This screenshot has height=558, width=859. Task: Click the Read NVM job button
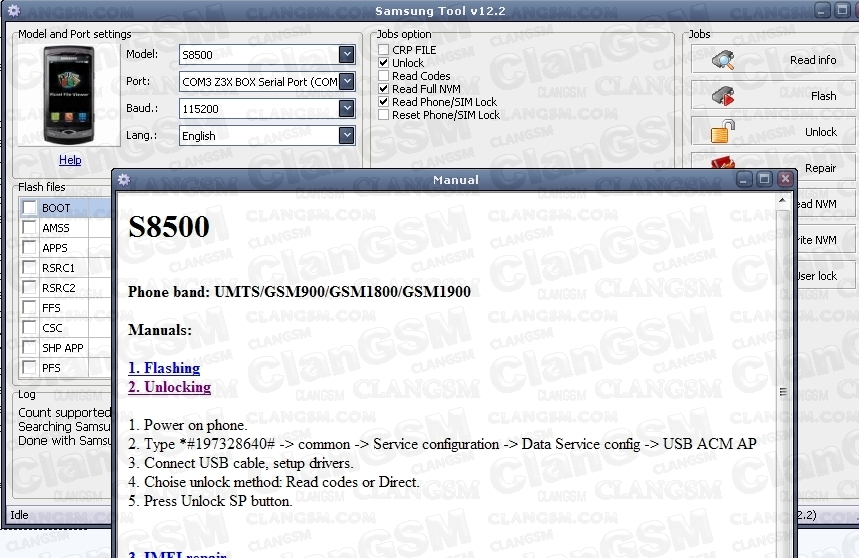[x=826, y=204]
